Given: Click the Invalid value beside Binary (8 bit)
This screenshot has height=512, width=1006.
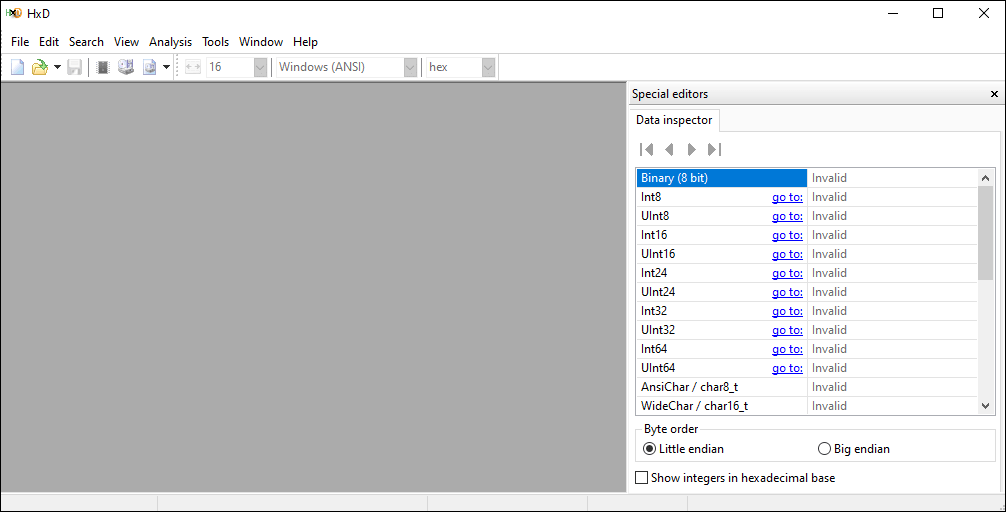Looking at the screenshot, I should click(829, 178).
